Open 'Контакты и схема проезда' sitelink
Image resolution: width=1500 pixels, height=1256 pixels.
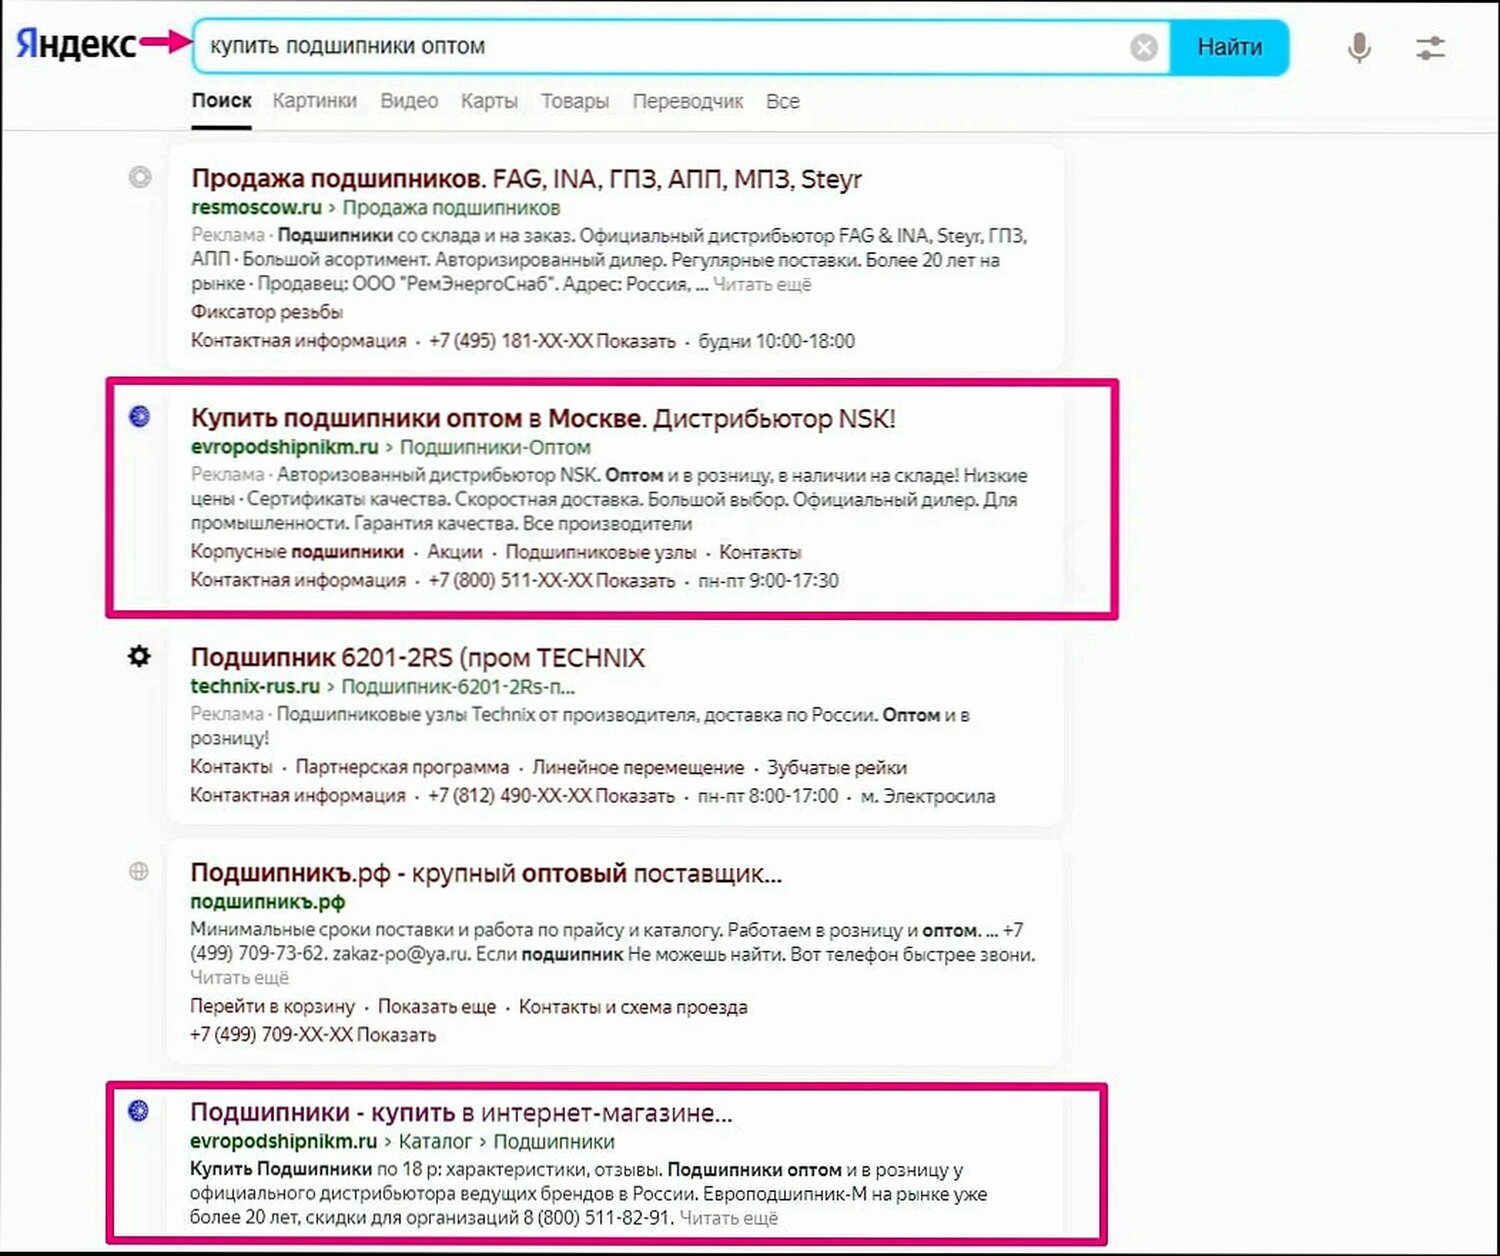pyautogui.click(x=633, y=1007)
